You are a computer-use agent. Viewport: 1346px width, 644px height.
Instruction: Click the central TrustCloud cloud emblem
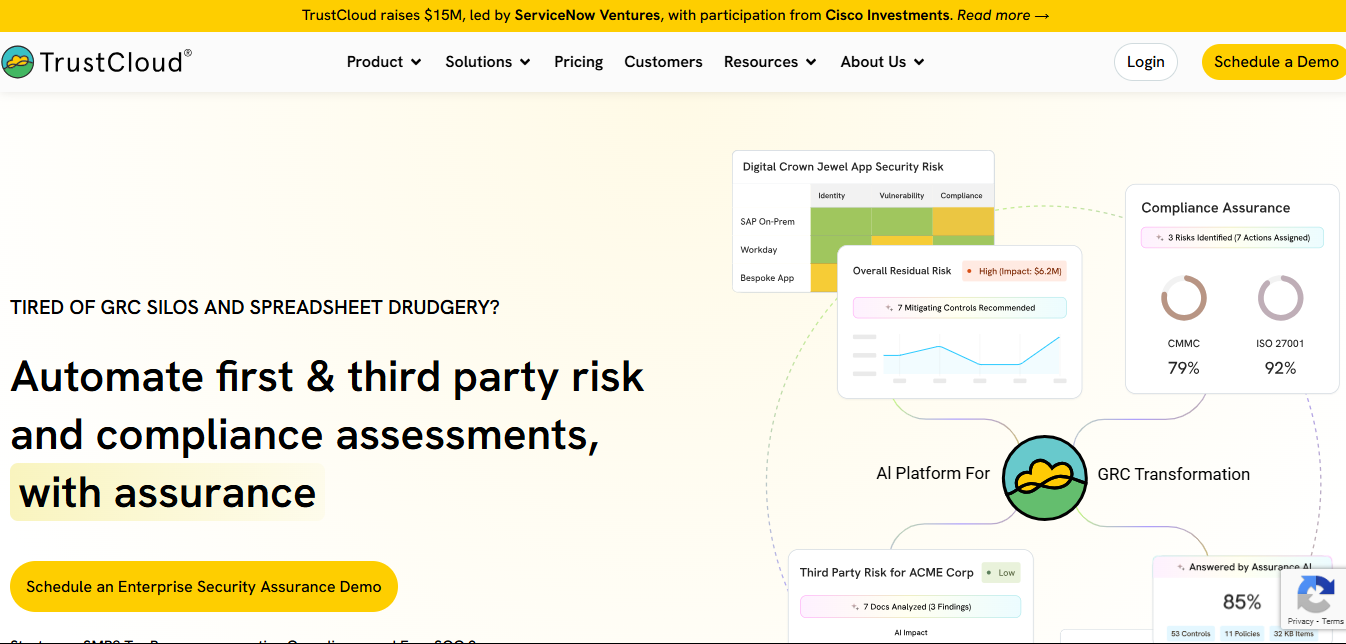[1044, 478]
